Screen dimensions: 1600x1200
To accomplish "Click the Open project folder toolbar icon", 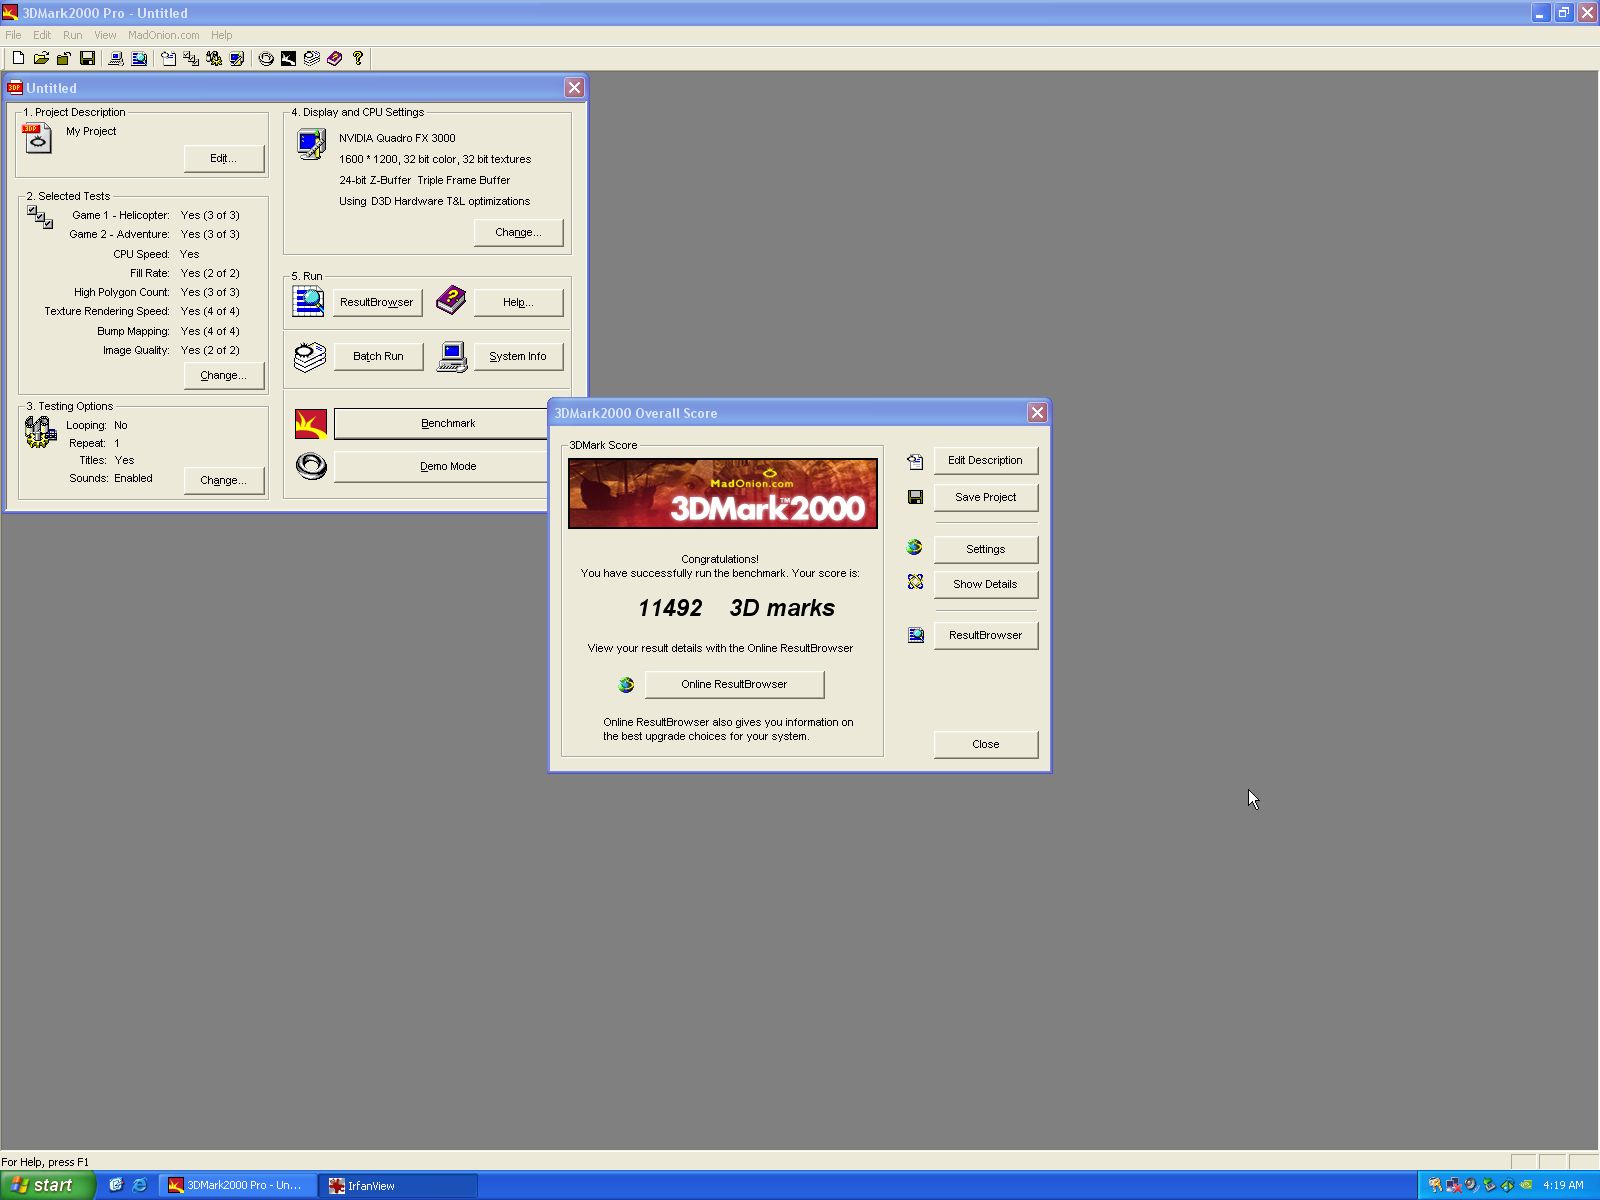I will click(41, 59).
